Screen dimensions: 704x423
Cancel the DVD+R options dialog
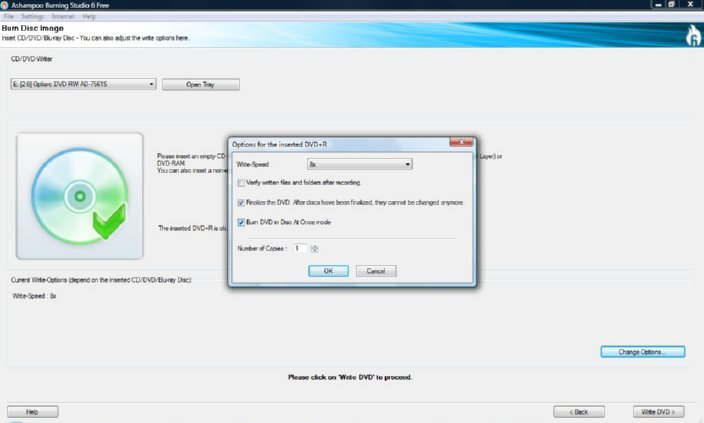376,271
